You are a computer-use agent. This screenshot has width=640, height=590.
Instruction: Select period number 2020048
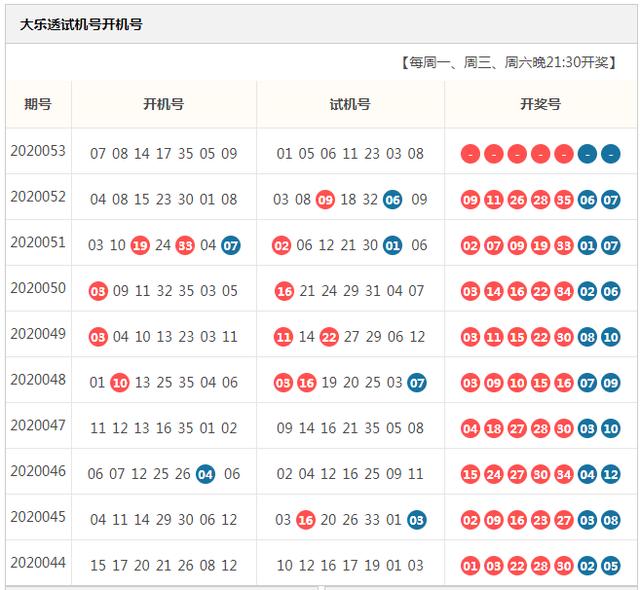click(x=38, y=379)
